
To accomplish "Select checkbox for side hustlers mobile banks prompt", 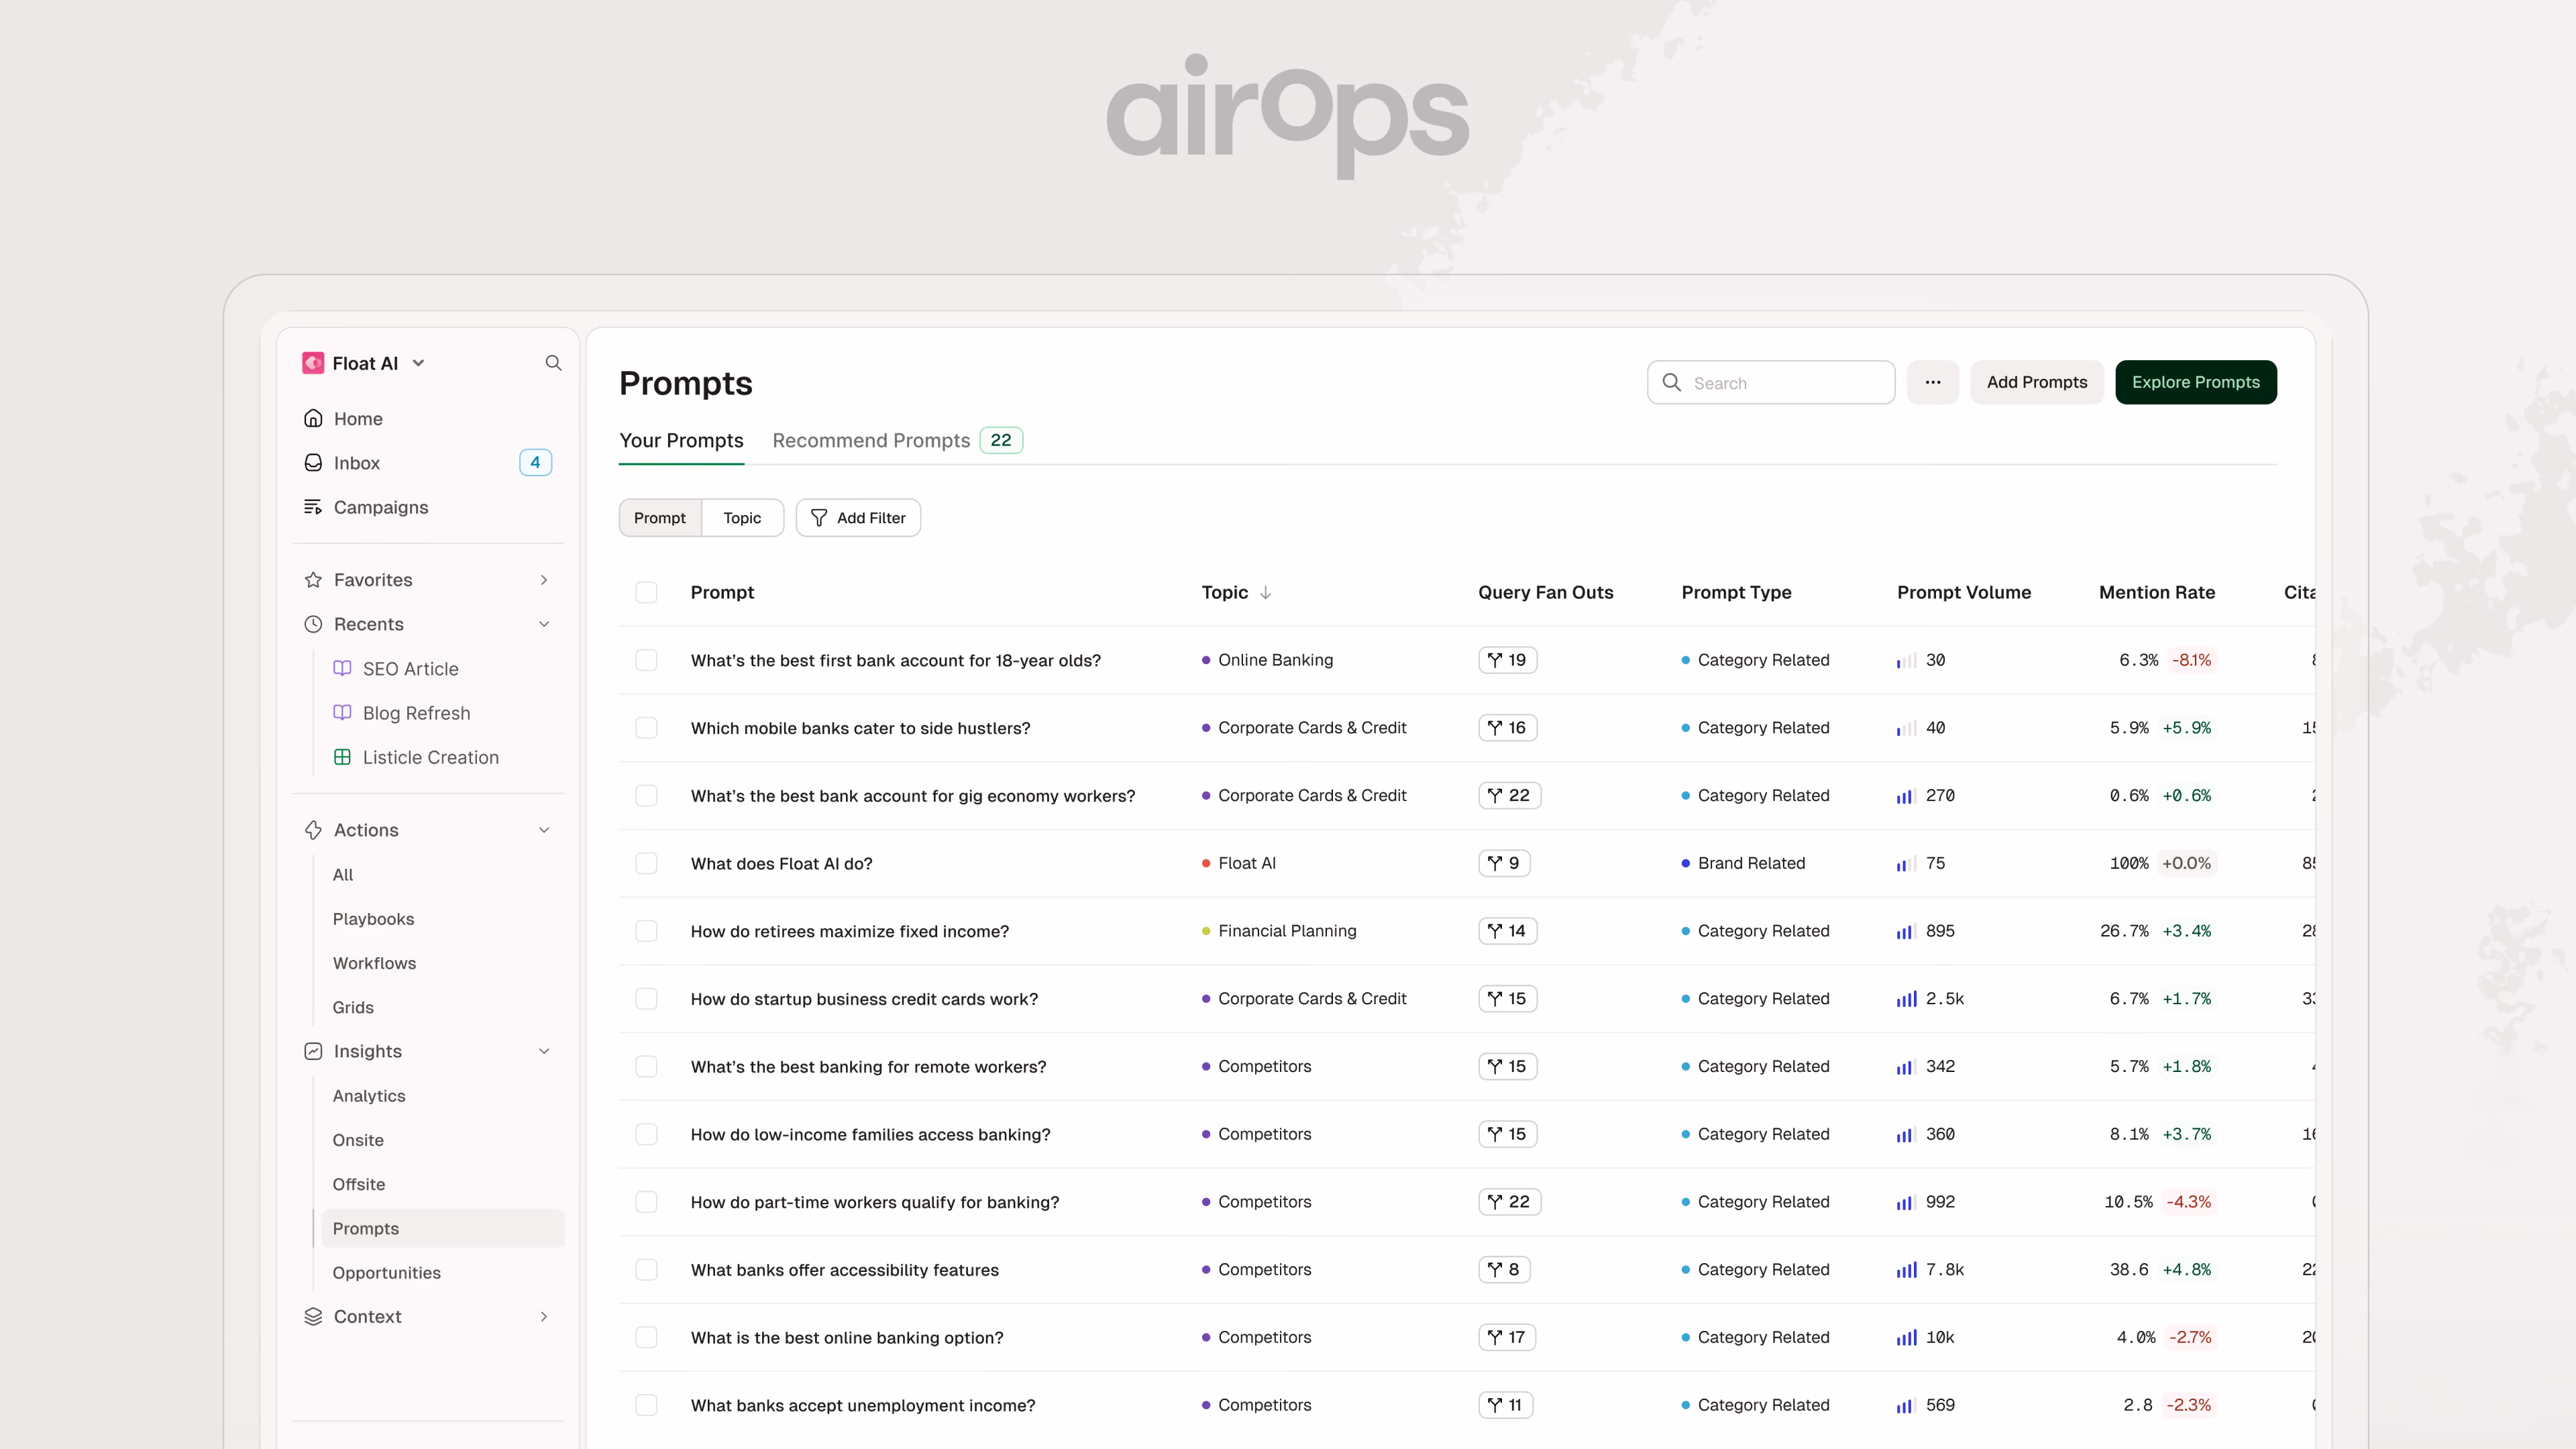I will click(646, 728).
